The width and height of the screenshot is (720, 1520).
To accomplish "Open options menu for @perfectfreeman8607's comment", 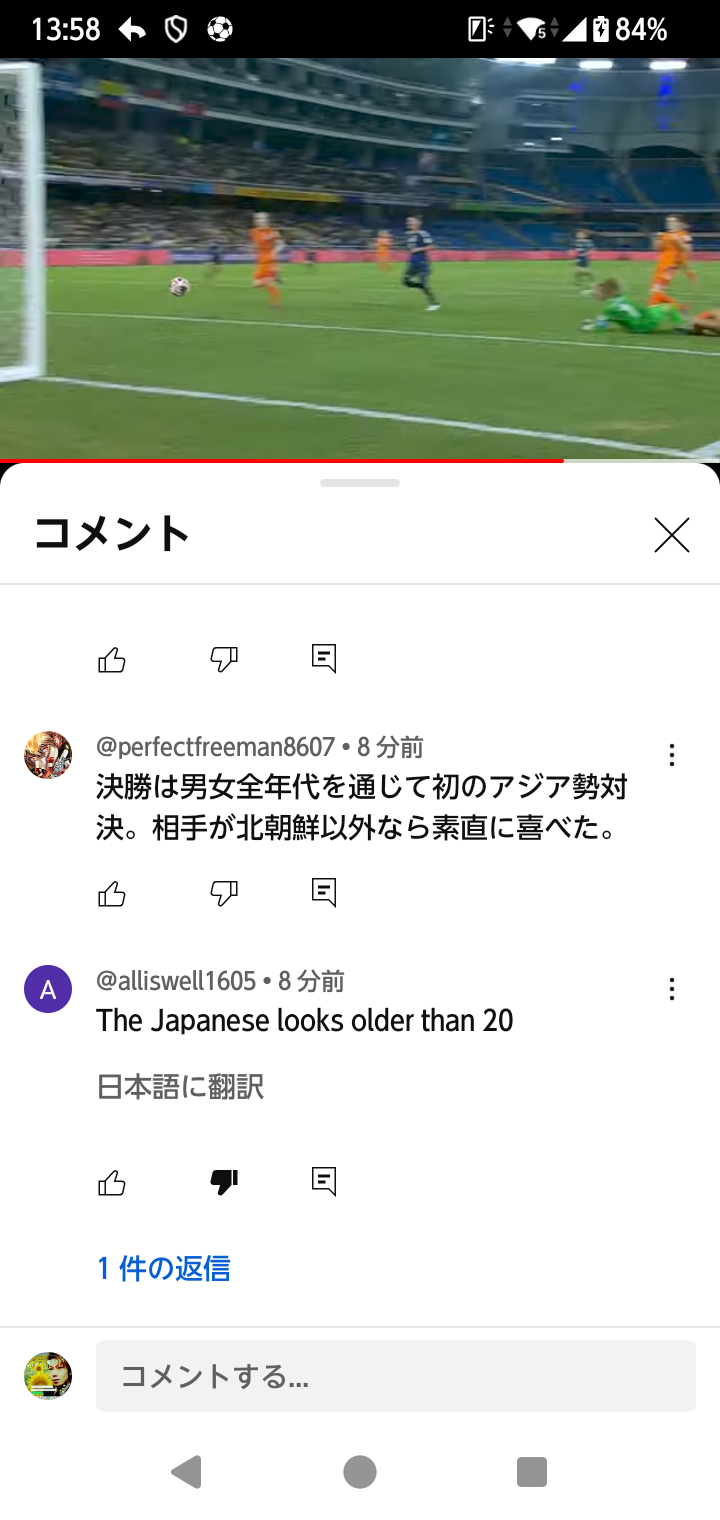I will pyautogui.click(x=672, y=755).
